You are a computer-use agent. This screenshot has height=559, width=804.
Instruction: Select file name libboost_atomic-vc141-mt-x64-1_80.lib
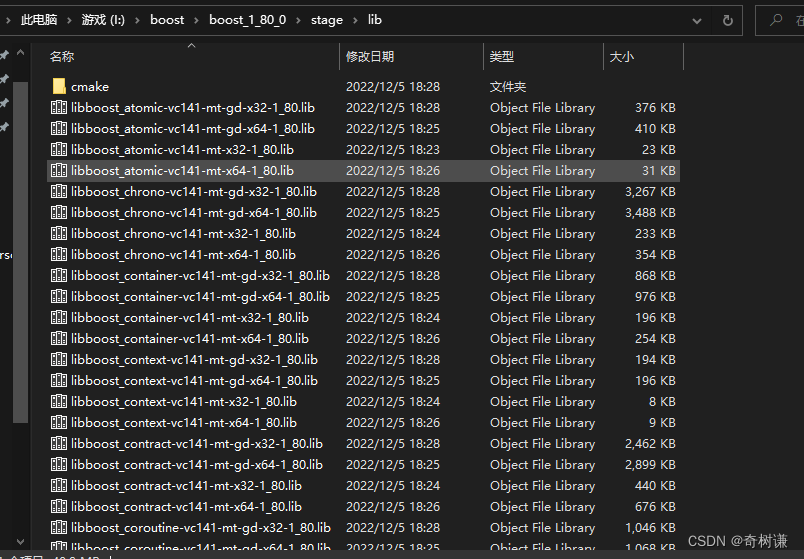pyautogui.click(x=183, y=170)
